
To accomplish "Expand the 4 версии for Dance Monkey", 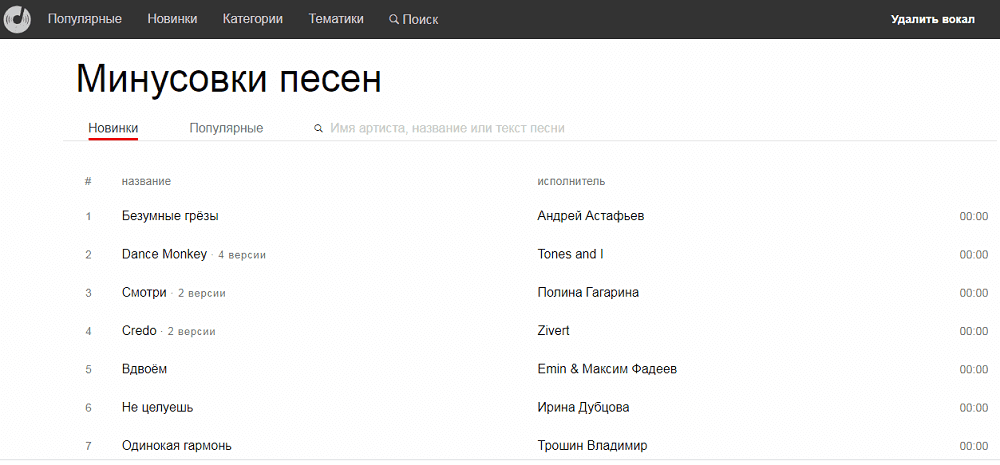I will click(x=242, y=255).
